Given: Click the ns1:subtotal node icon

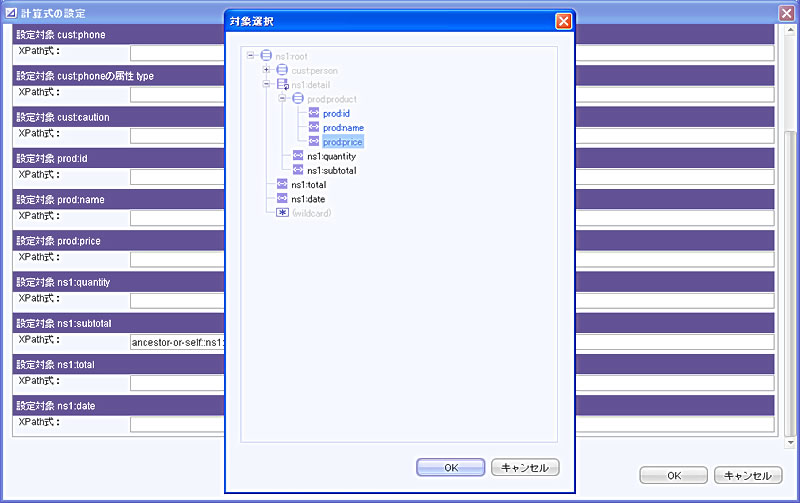Looking at the screenshot, I should click(298, 170).
